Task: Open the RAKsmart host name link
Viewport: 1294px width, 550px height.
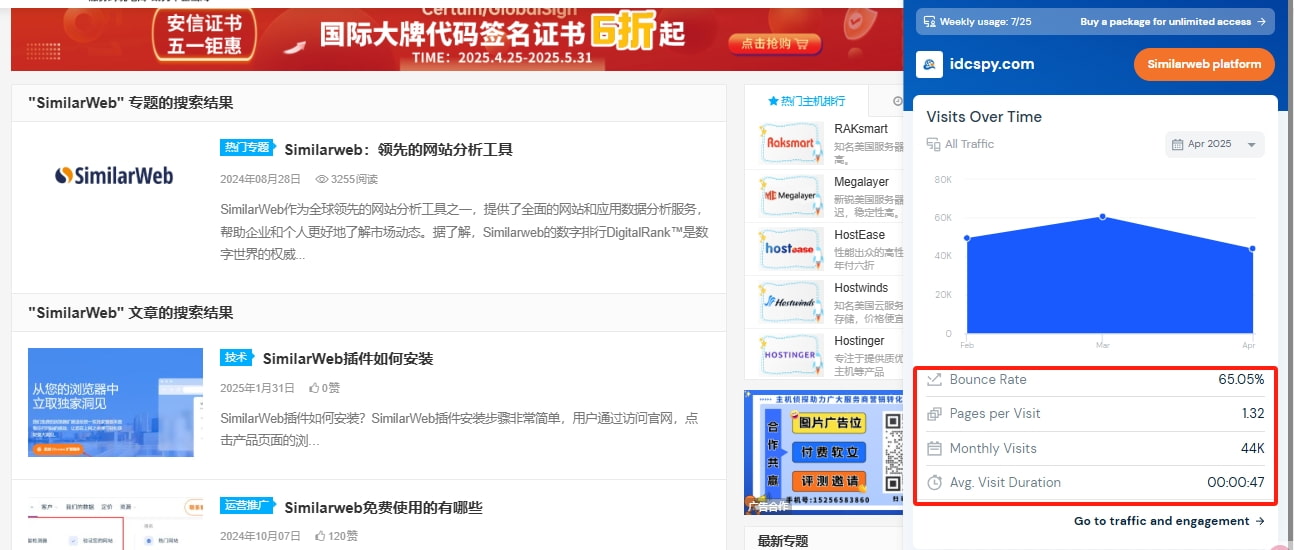Action: tap(861, 129)
